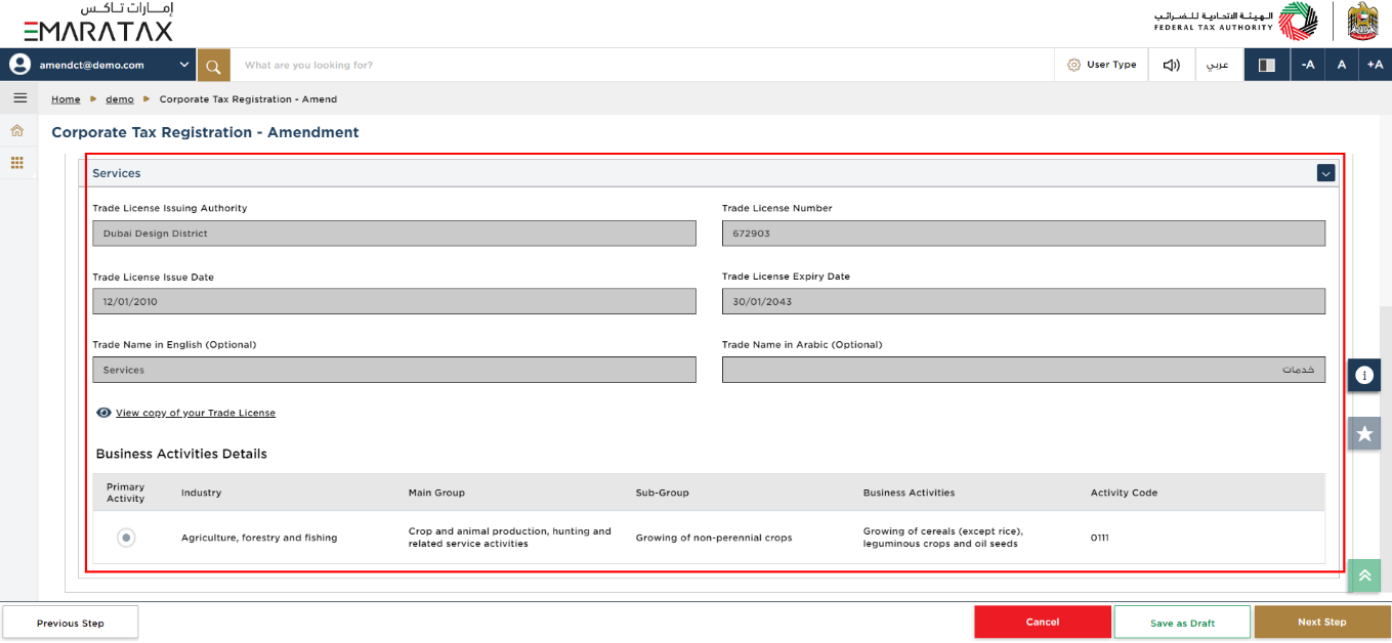The width and height of the screenshot is (1392, 643).
Task: Click the EmaraTax logo
Action: pyautogui.click(x=97, y=22)
